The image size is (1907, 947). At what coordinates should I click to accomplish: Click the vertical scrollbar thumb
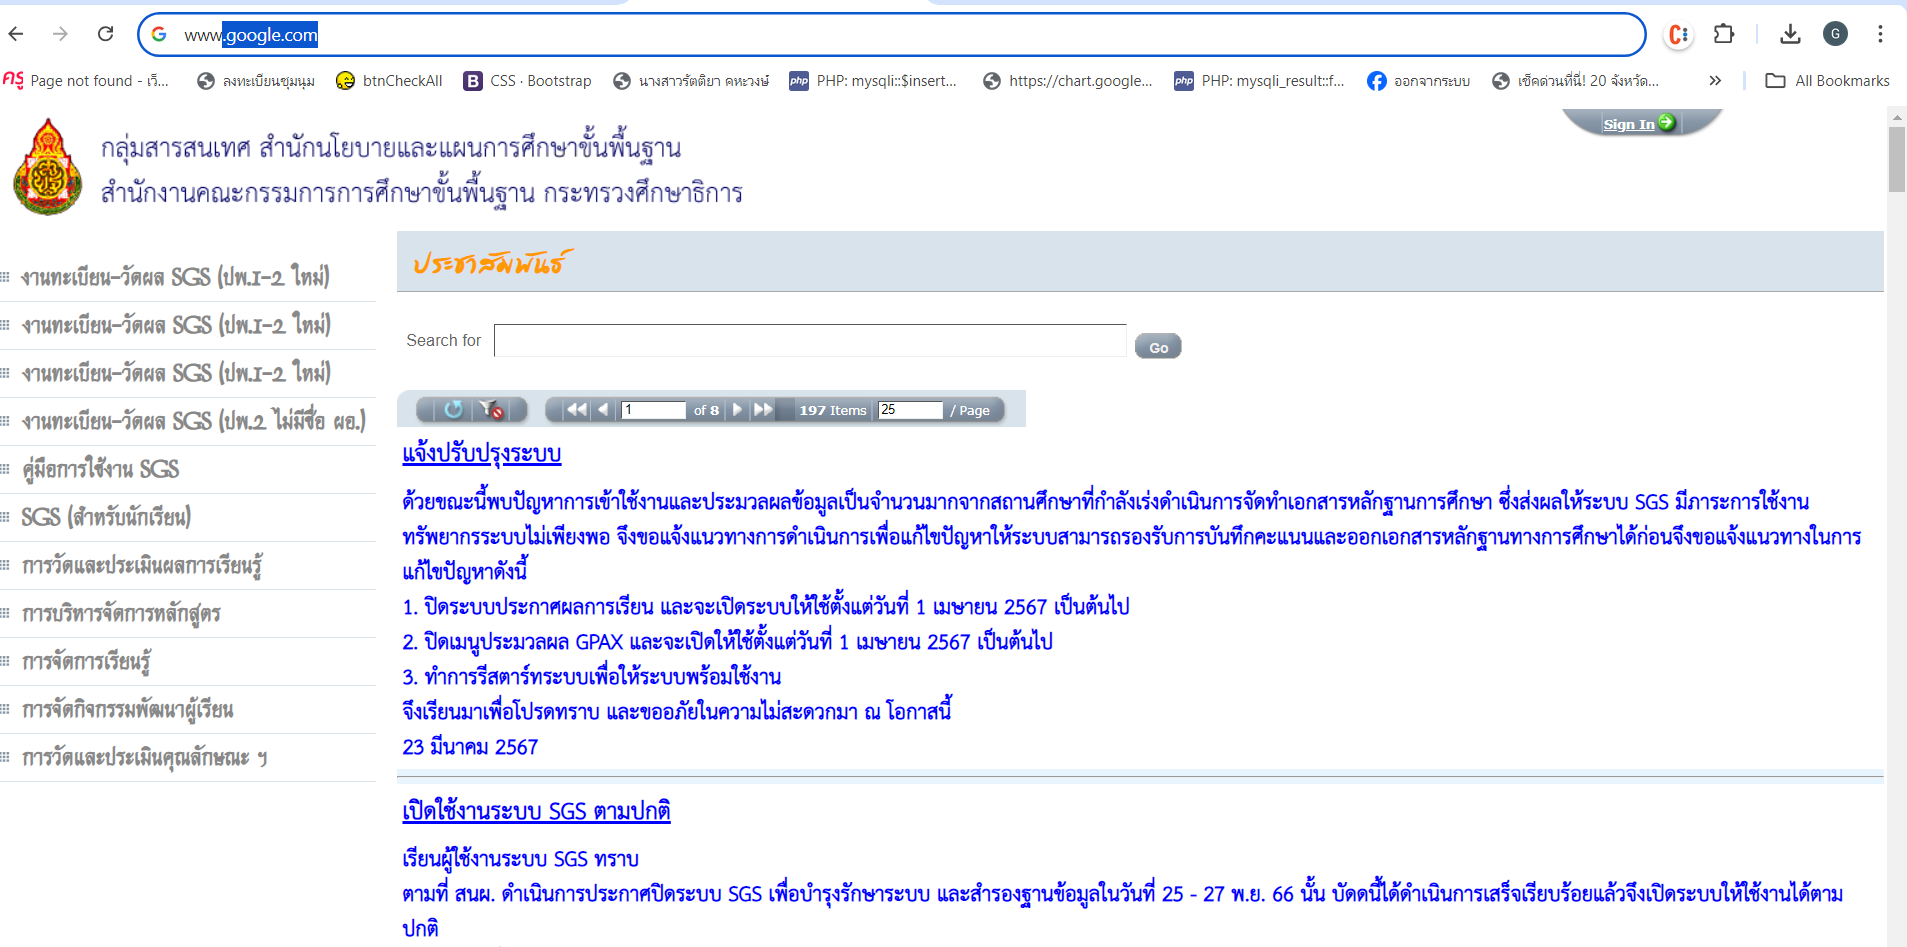click(x=1896, y=158)
